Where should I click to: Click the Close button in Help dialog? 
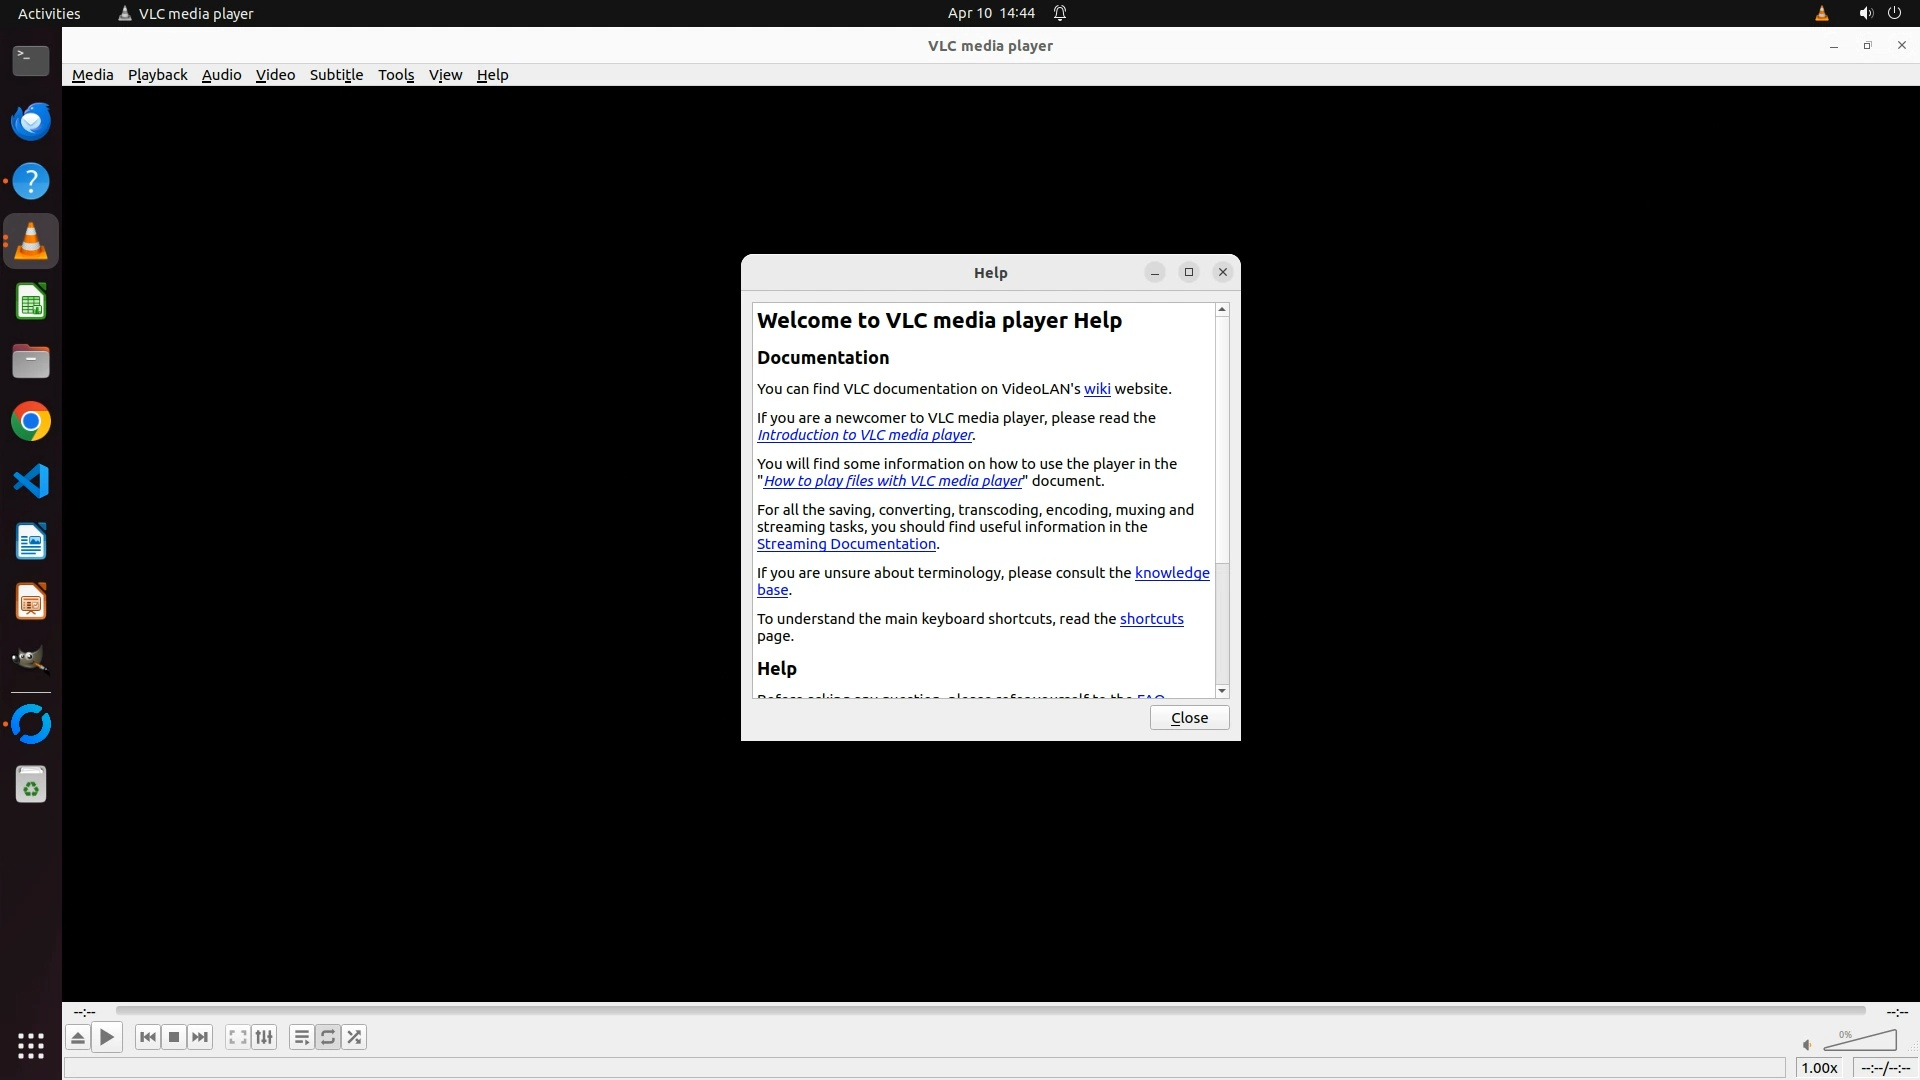pos(1189,718)
